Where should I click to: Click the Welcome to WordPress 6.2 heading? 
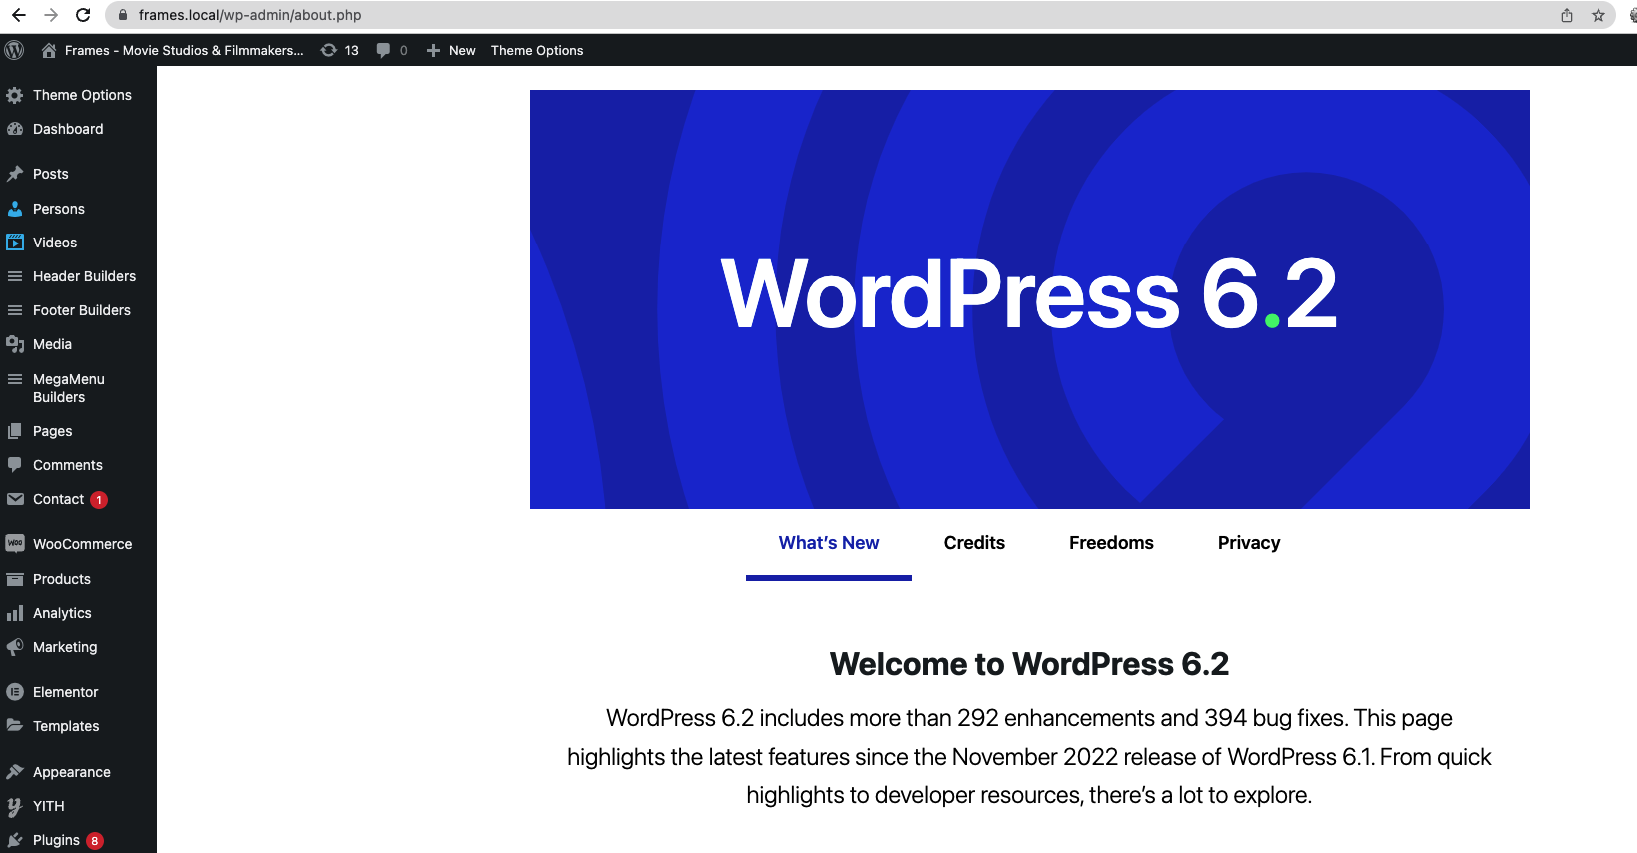(x=1029, y=664)
